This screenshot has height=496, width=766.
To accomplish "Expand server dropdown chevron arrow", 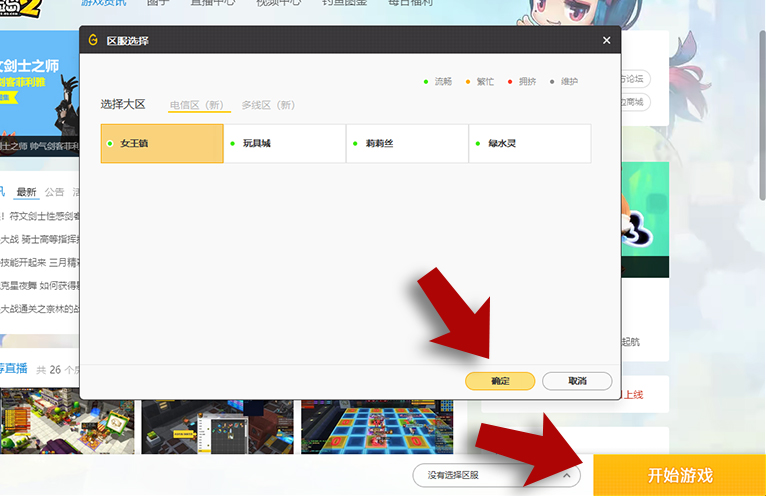I will tap(567, 475).
